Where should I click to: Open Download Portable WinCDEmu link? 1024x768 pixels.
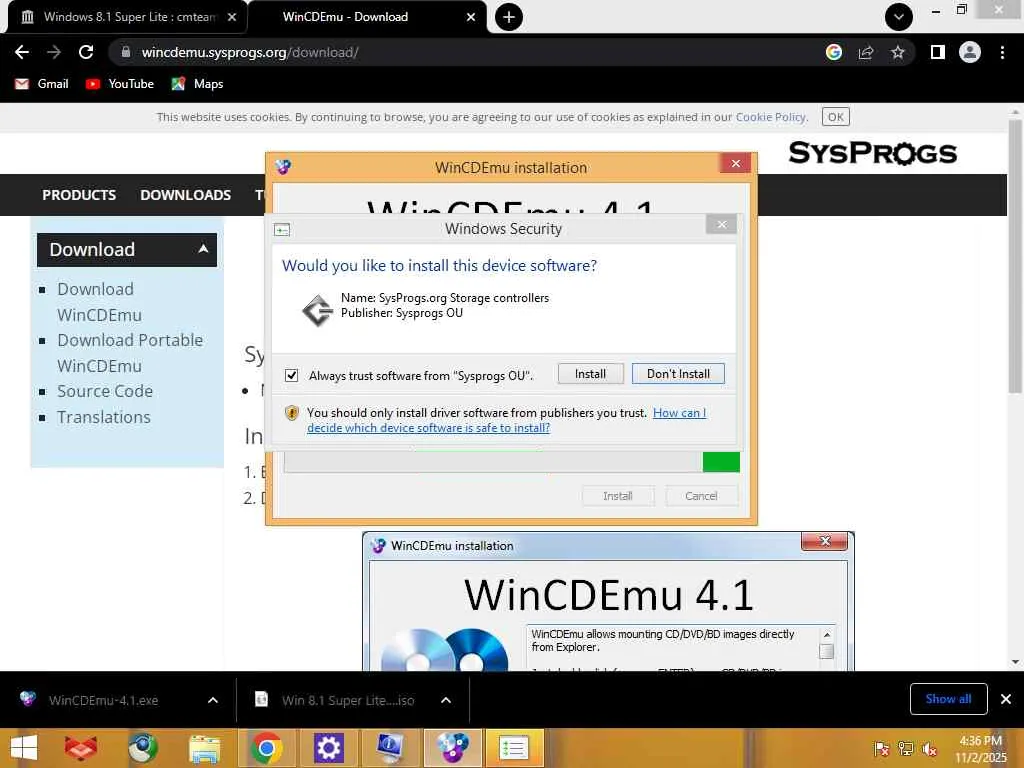[130, 353]
